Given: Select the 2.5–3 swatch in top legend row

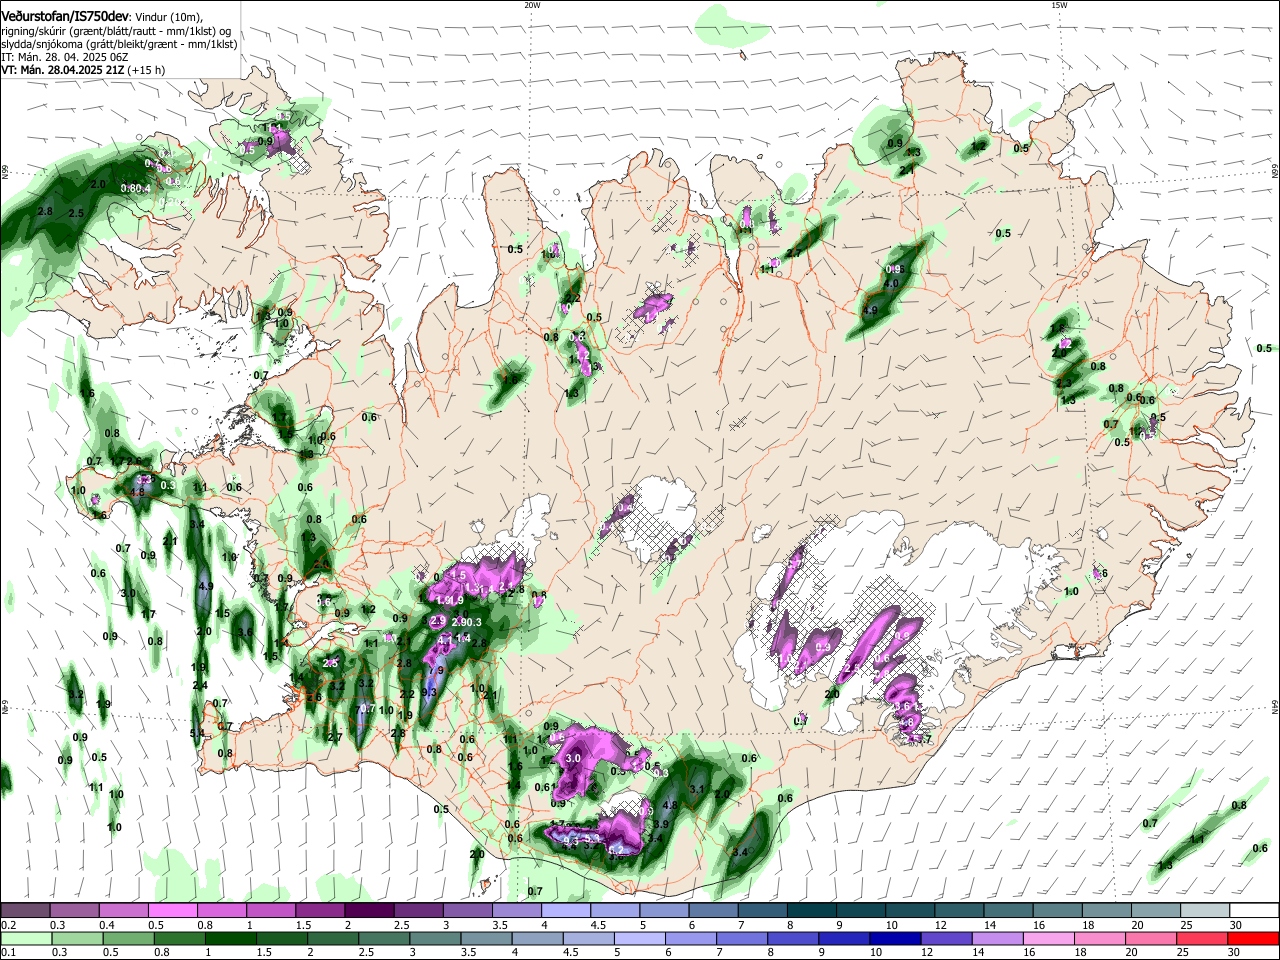Looking at the screenshot, I should (418, 910).
